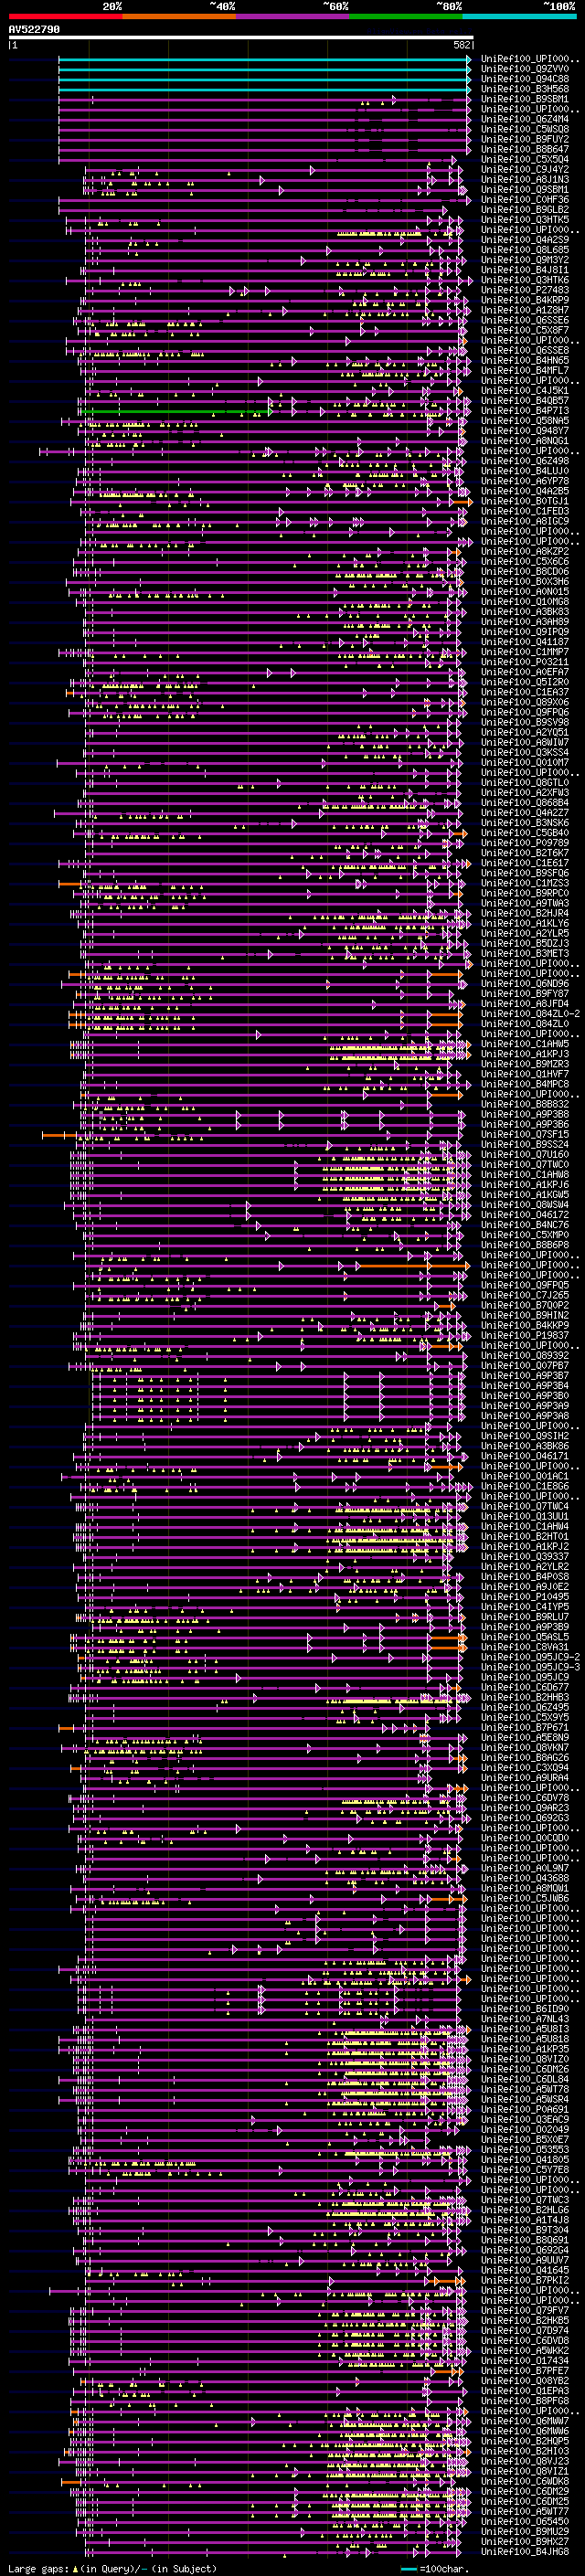Click the cyan alignment bar of Q9ZVV0

(265, 69)
